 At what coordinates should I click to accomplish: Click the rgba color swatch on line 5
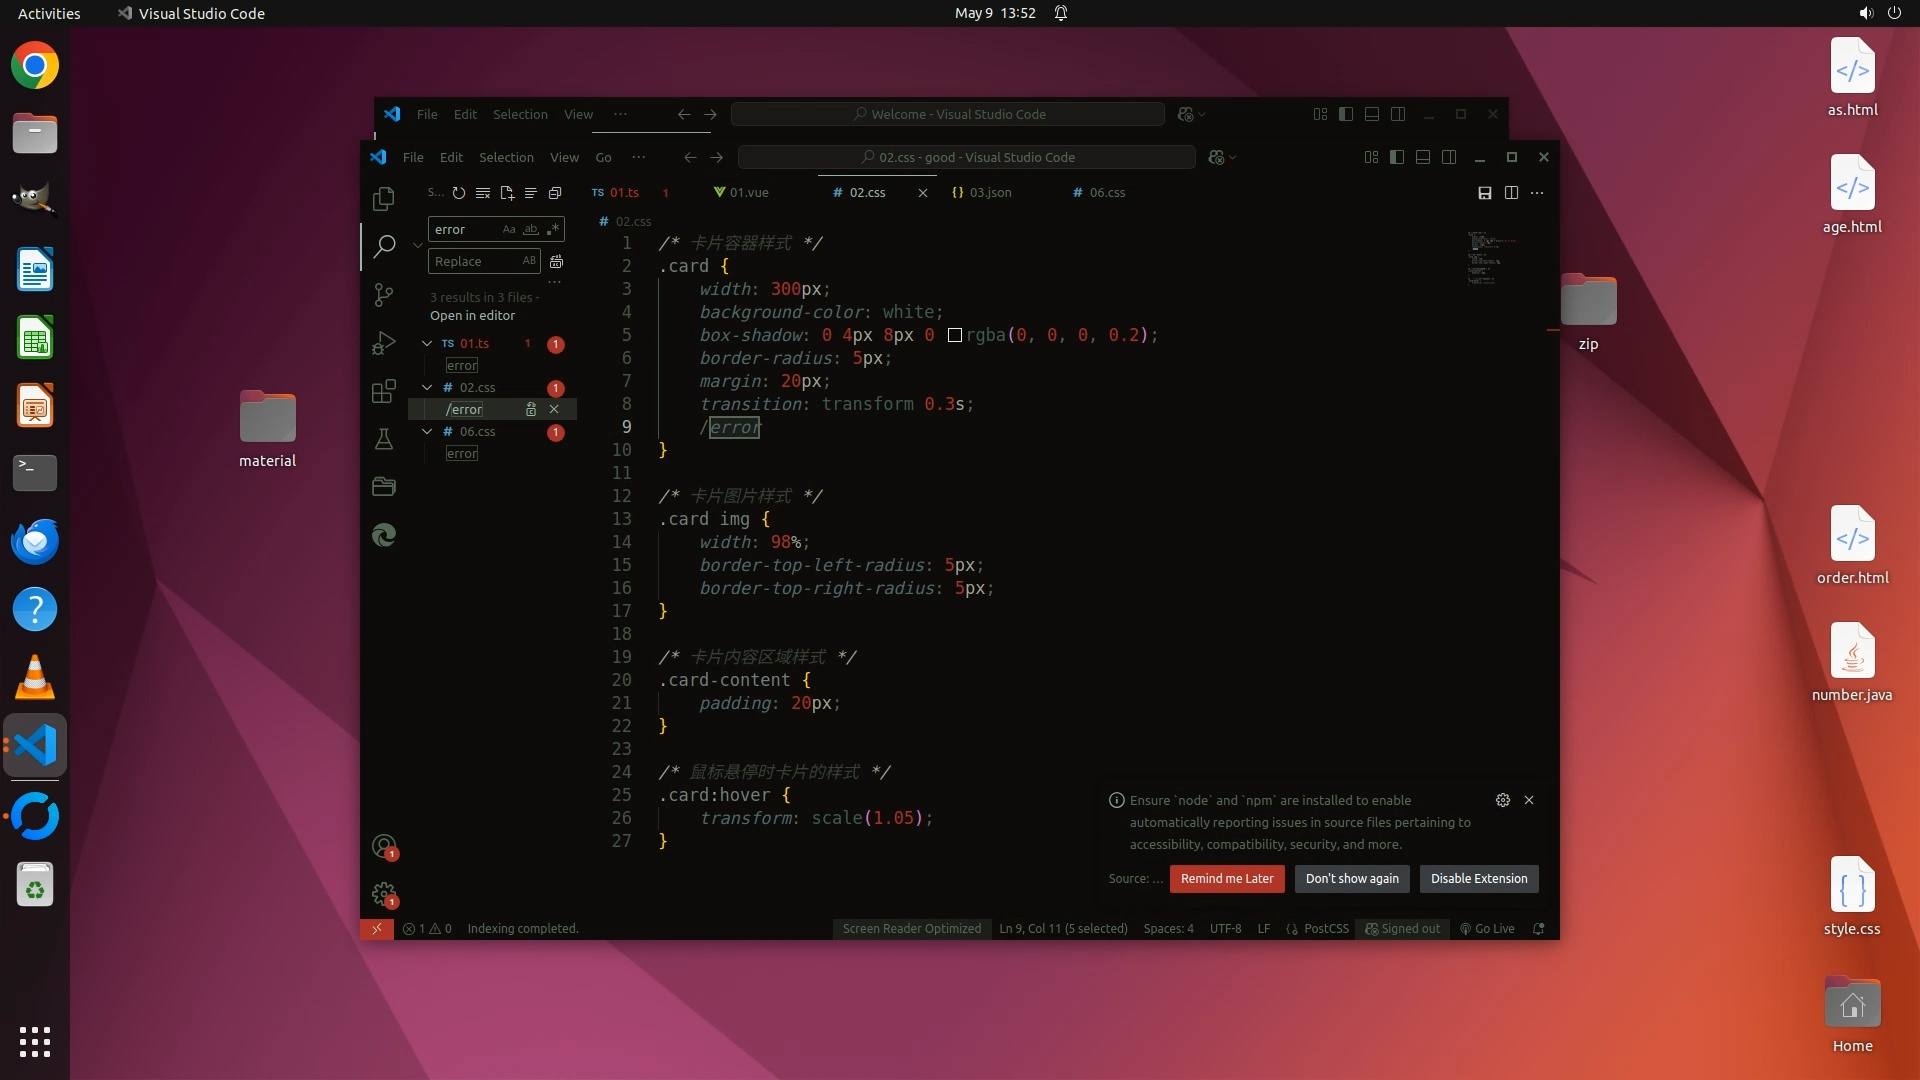[x=955, y=336]
